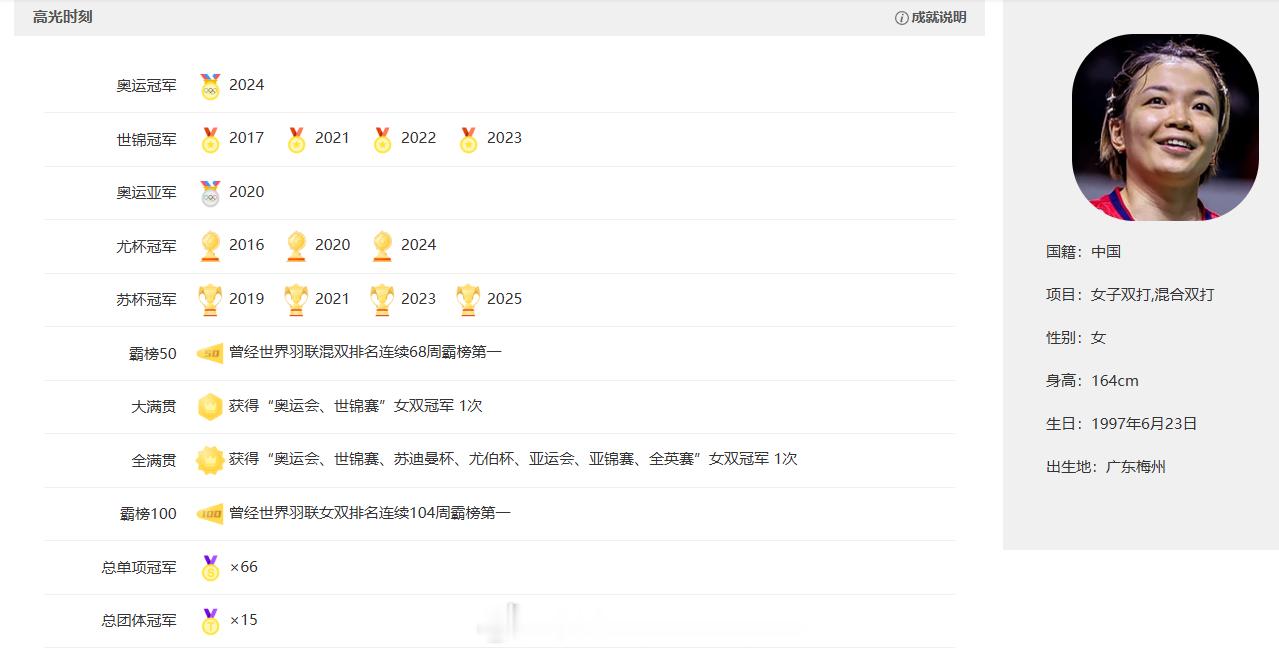Click the 世锦冠军 row label
The height and width of the screenshot is (655, 1279).
(x=146, y=139)
